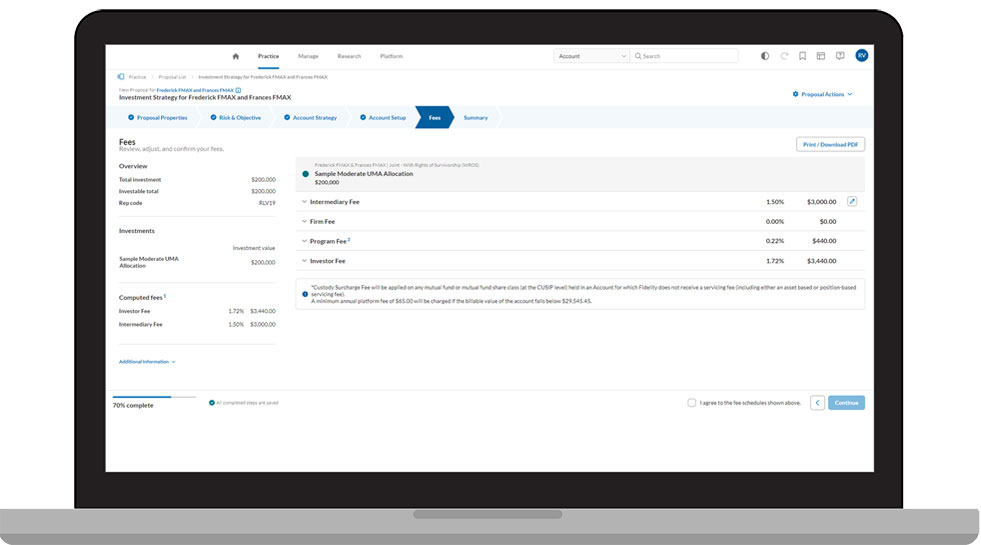Click into the Search input field
981x545 pixels.
click(x=687, y=56)
